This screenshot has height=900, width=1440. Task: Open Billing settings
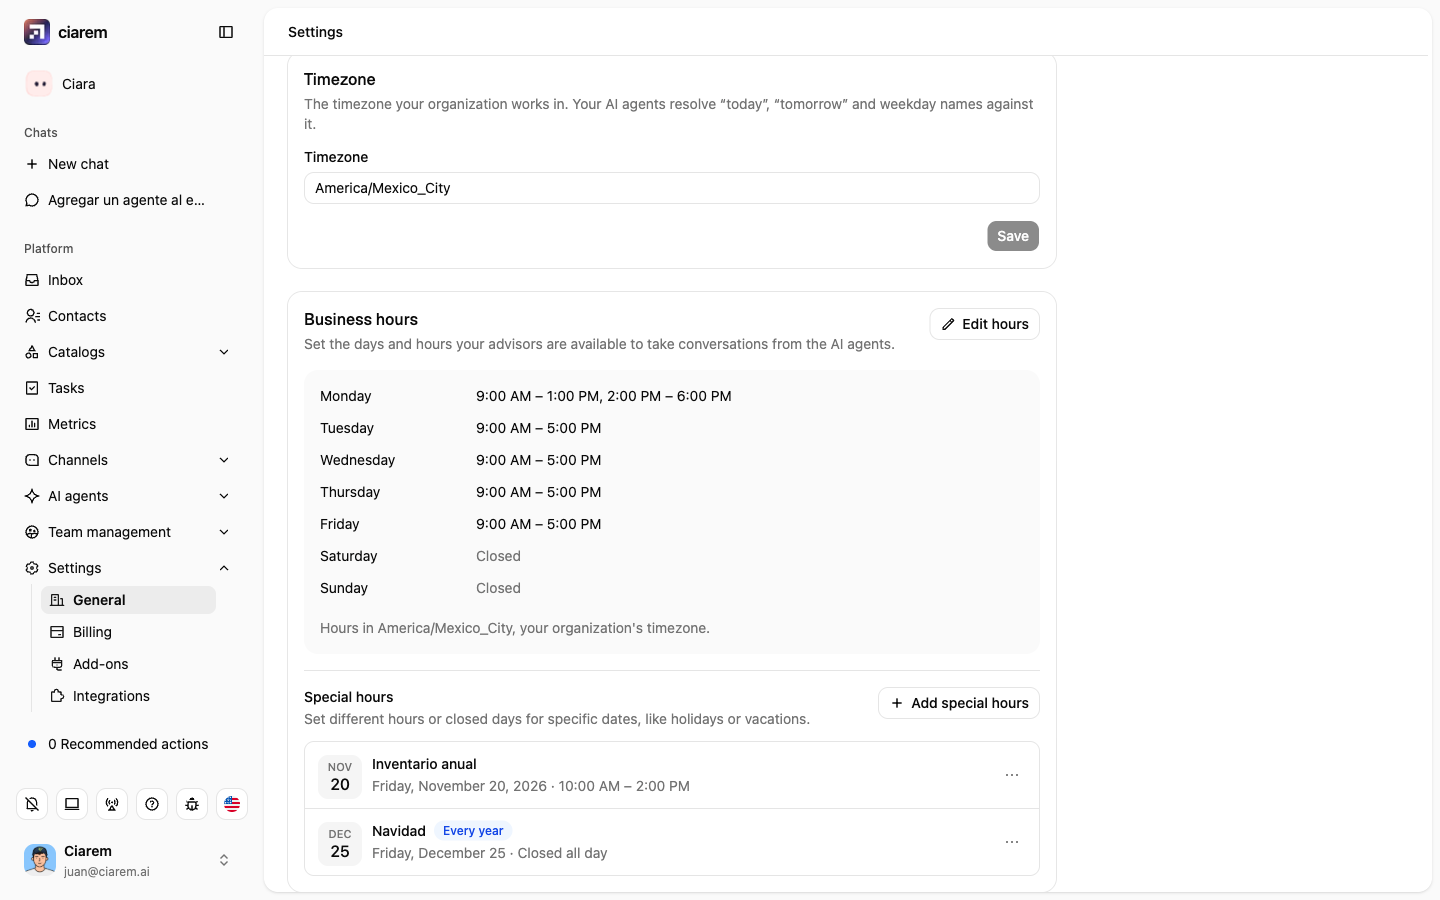click(x=128, y=632)
